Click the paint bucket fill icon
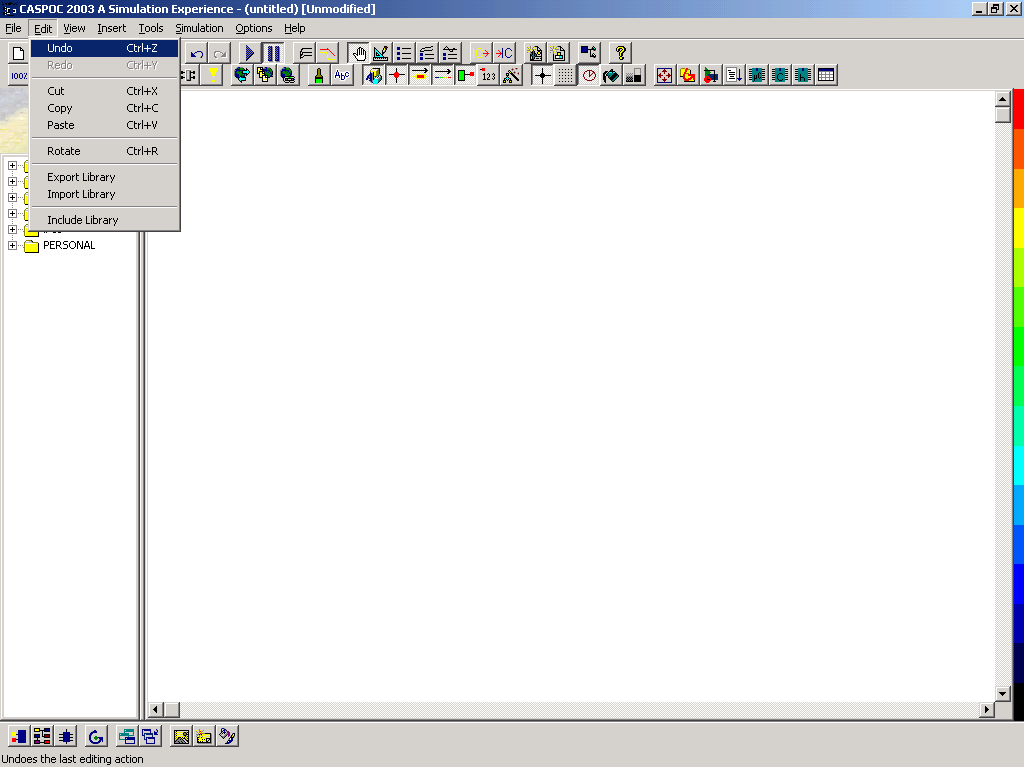1024x768 pixels. tap(611, 76)
